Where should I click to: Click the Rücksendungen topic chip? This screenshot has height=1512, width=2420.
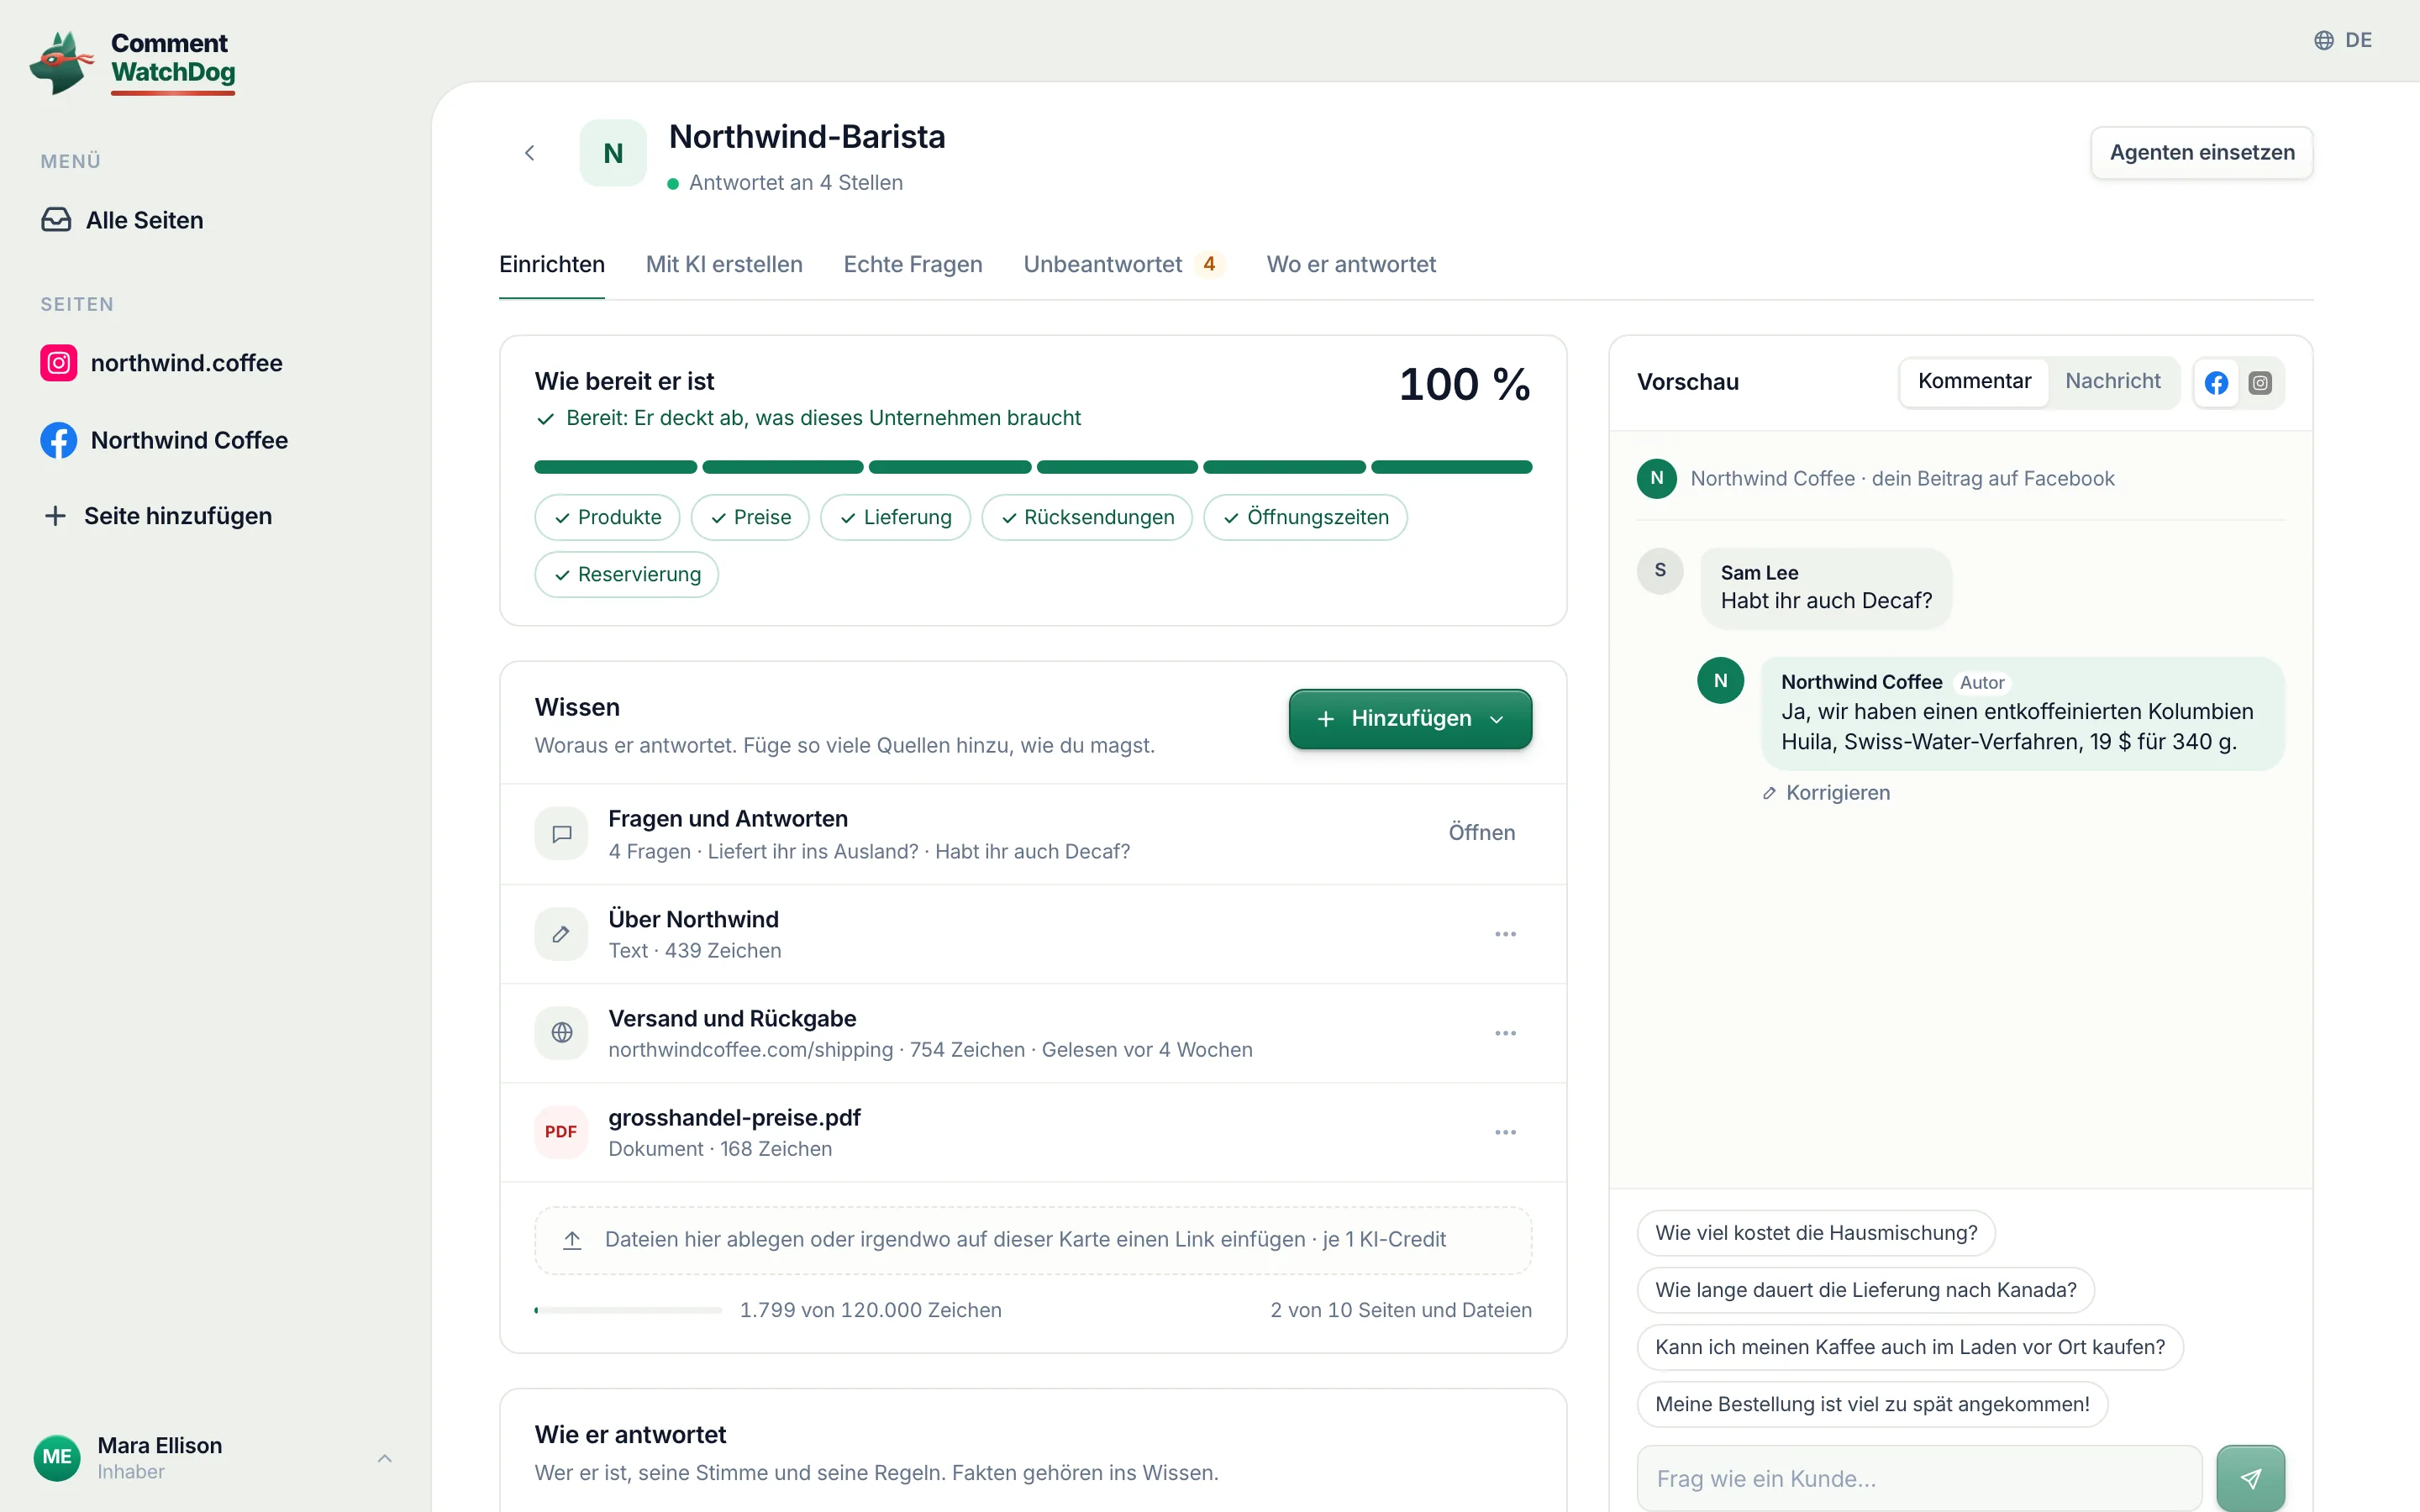coord(1087,517)
